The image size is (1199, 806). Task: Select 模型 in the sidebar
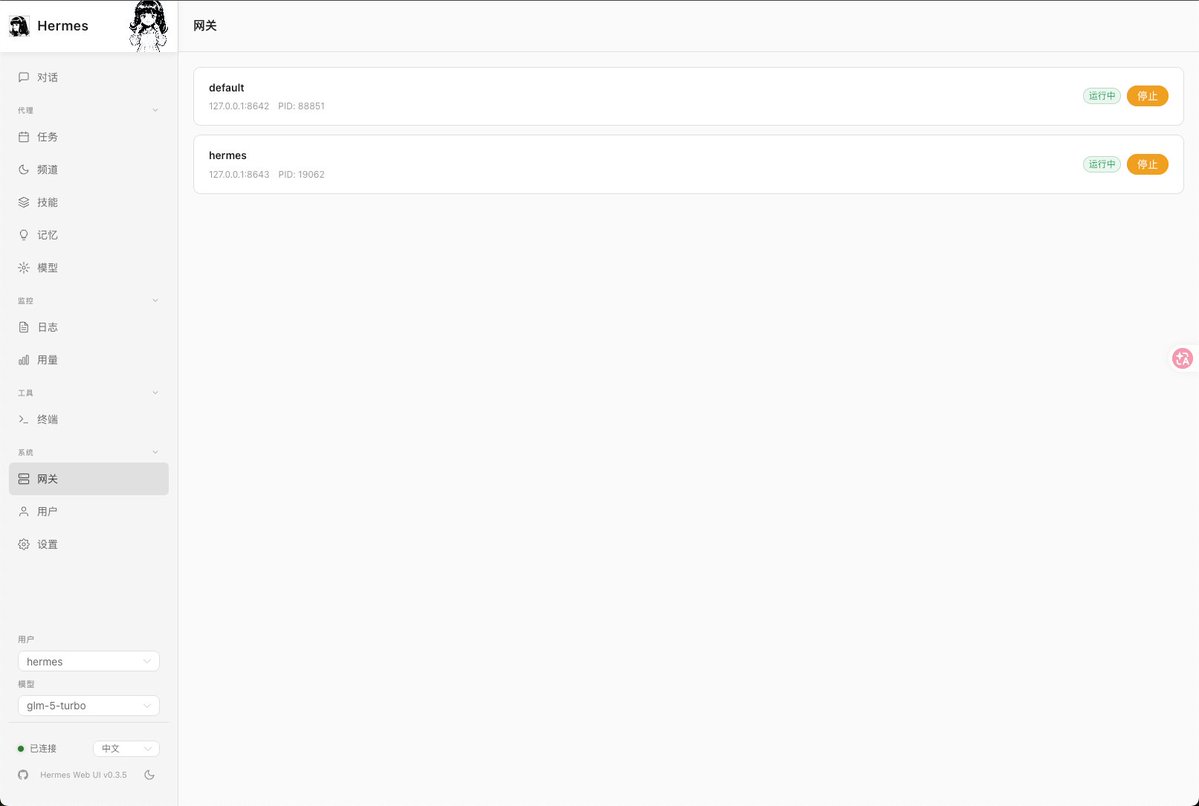coord(89,268)
